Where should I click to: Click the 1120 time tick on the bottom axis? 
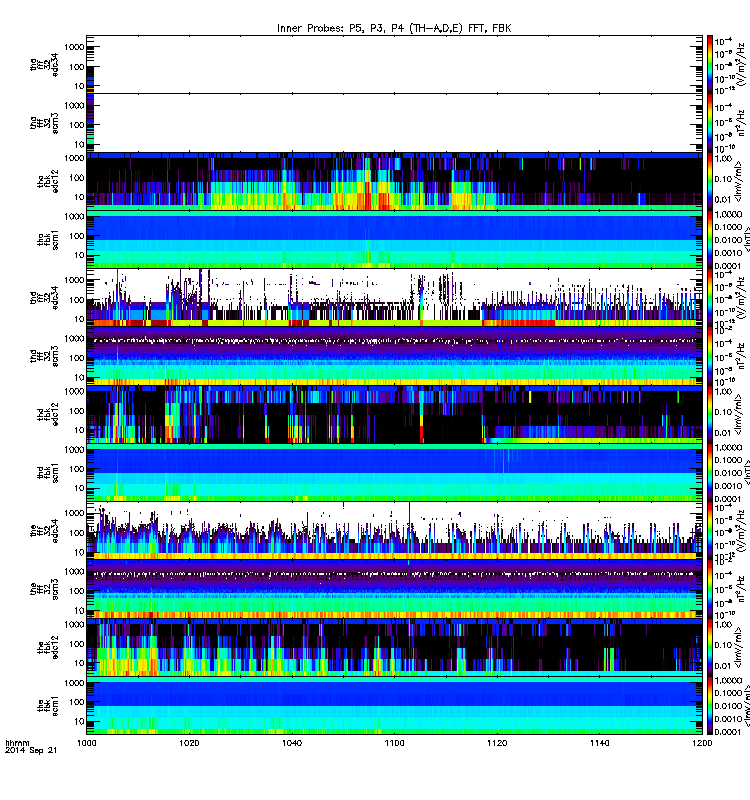(x=497, y=743)
